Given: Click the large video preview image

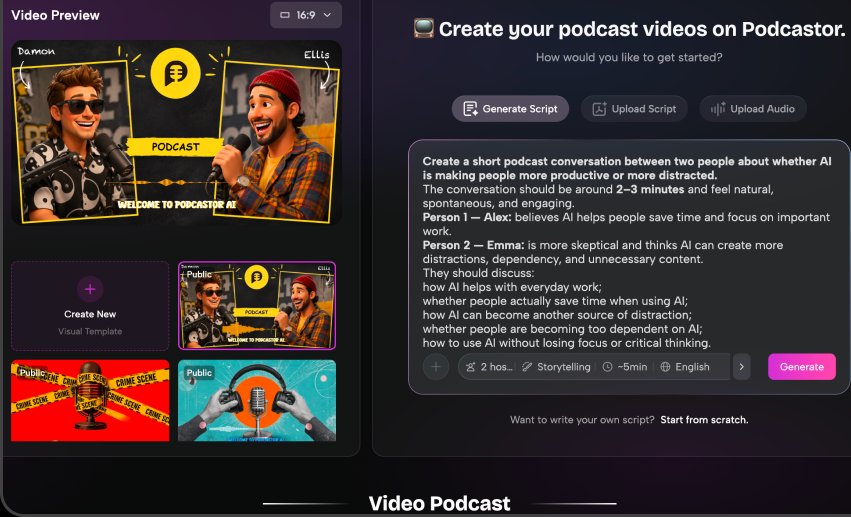Looking at the screenshot, I should [176, 132].
